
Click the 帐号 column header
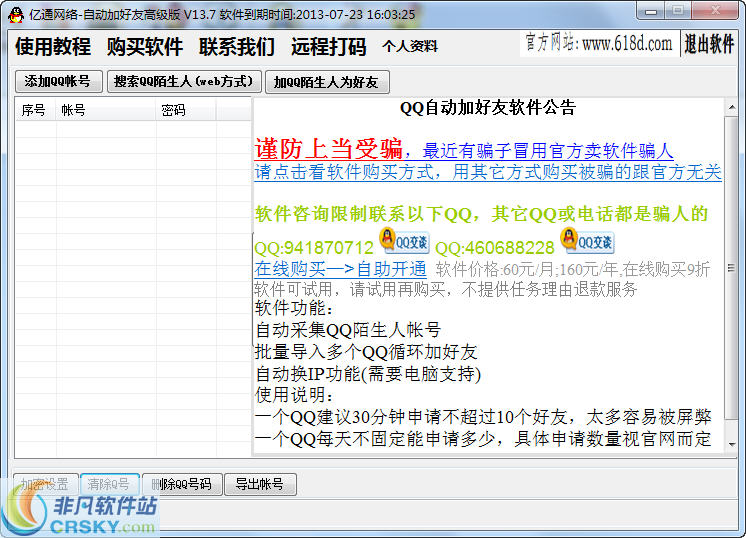click(106, 110)
